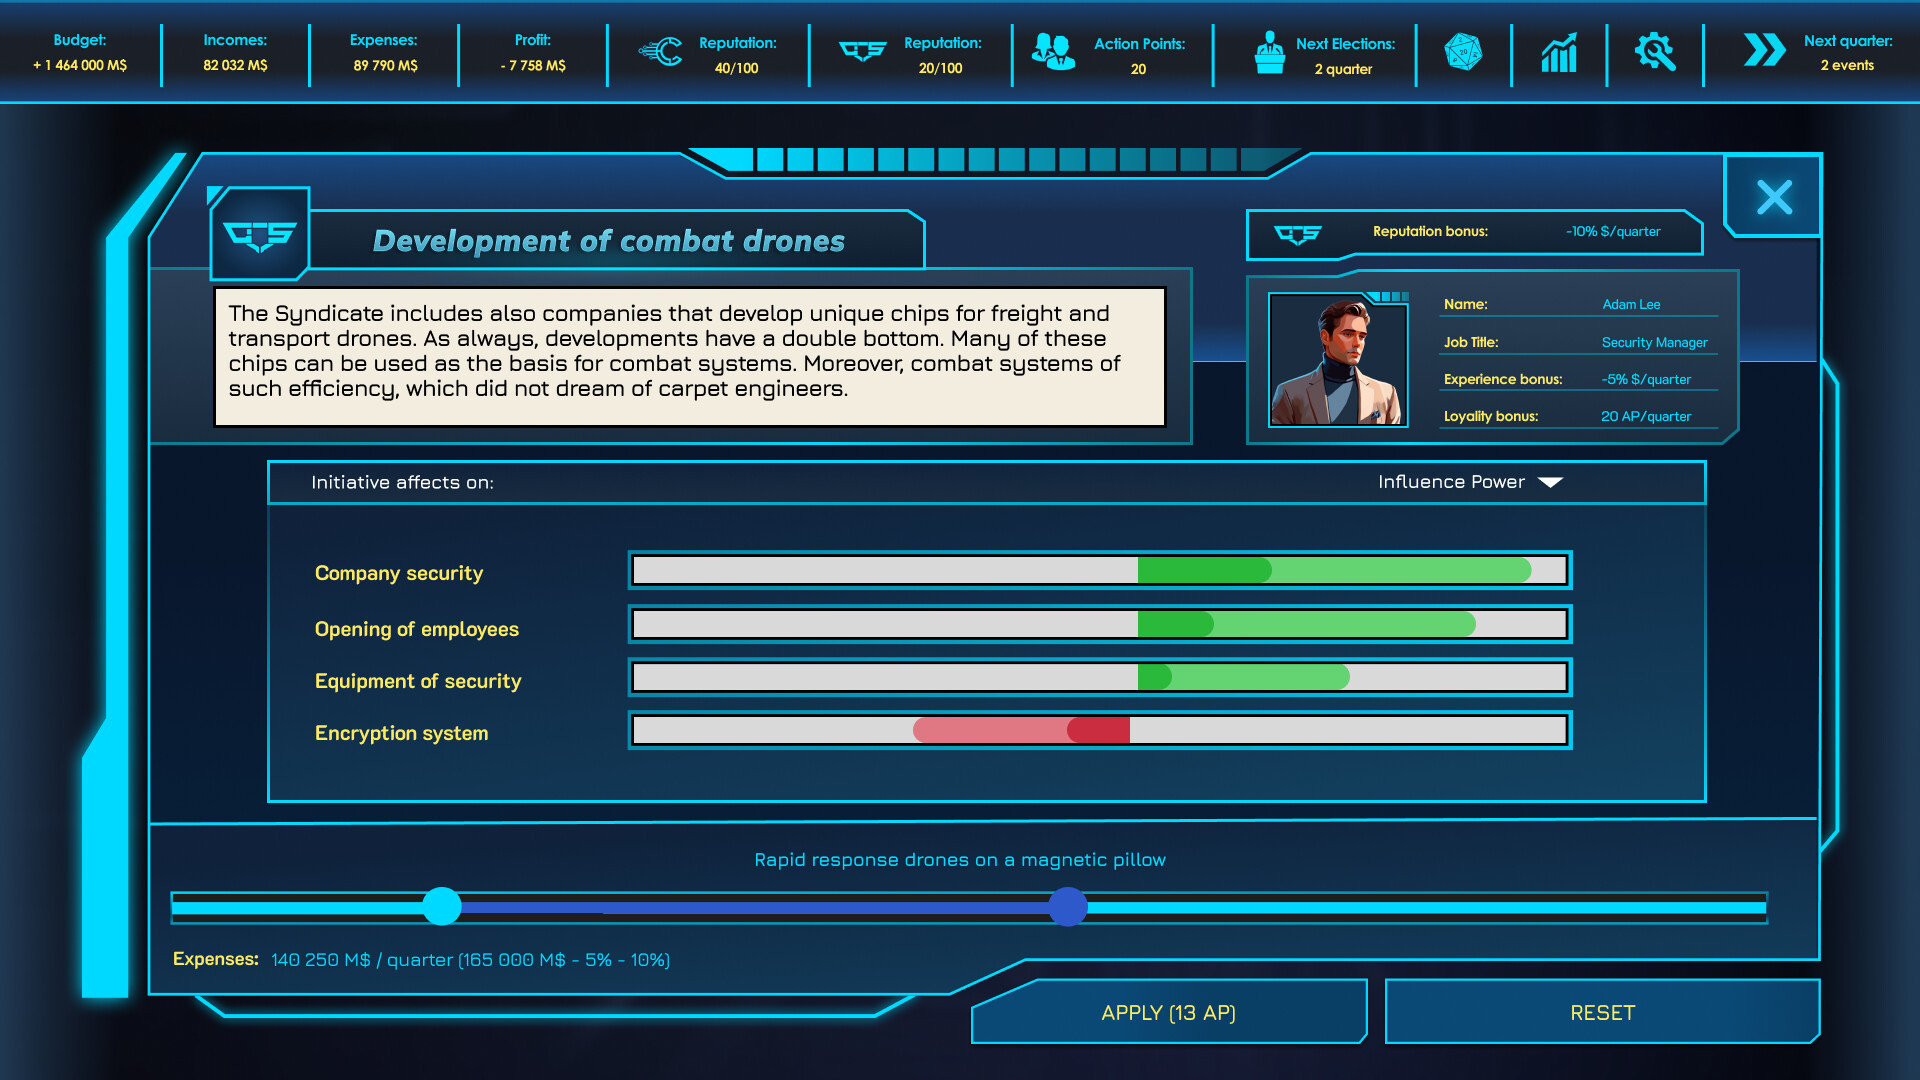Close the combat drones initiative panel

(x=1774, y=197)
